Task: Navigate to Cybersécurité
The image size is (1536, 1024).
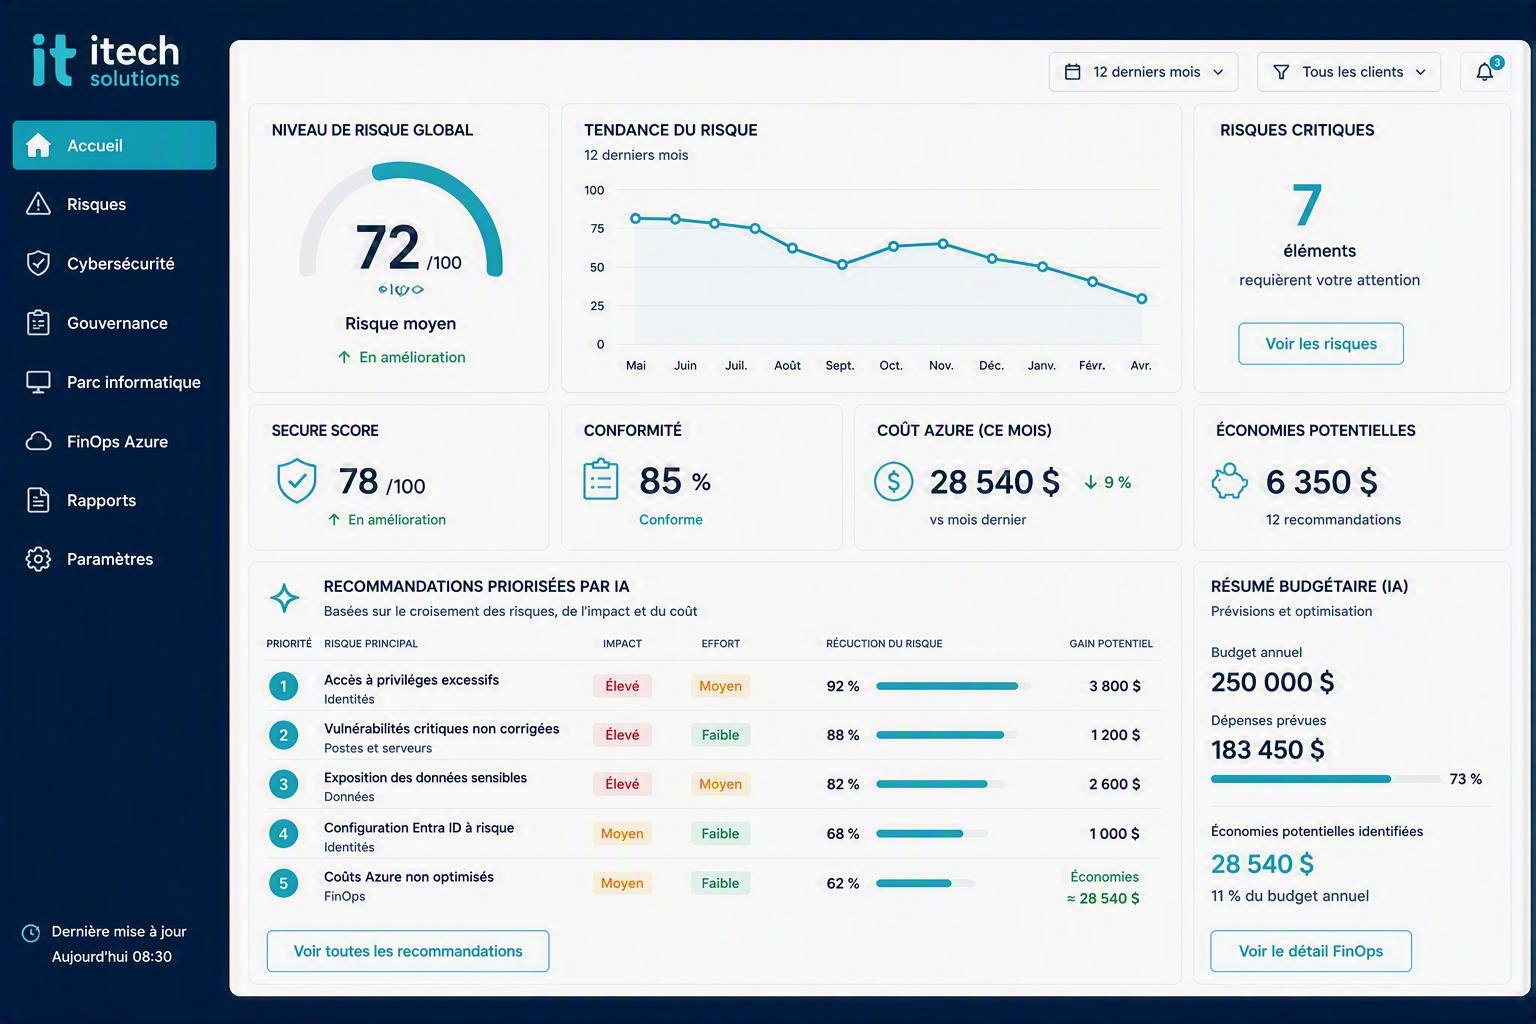Action: click(x=114, y=263)
